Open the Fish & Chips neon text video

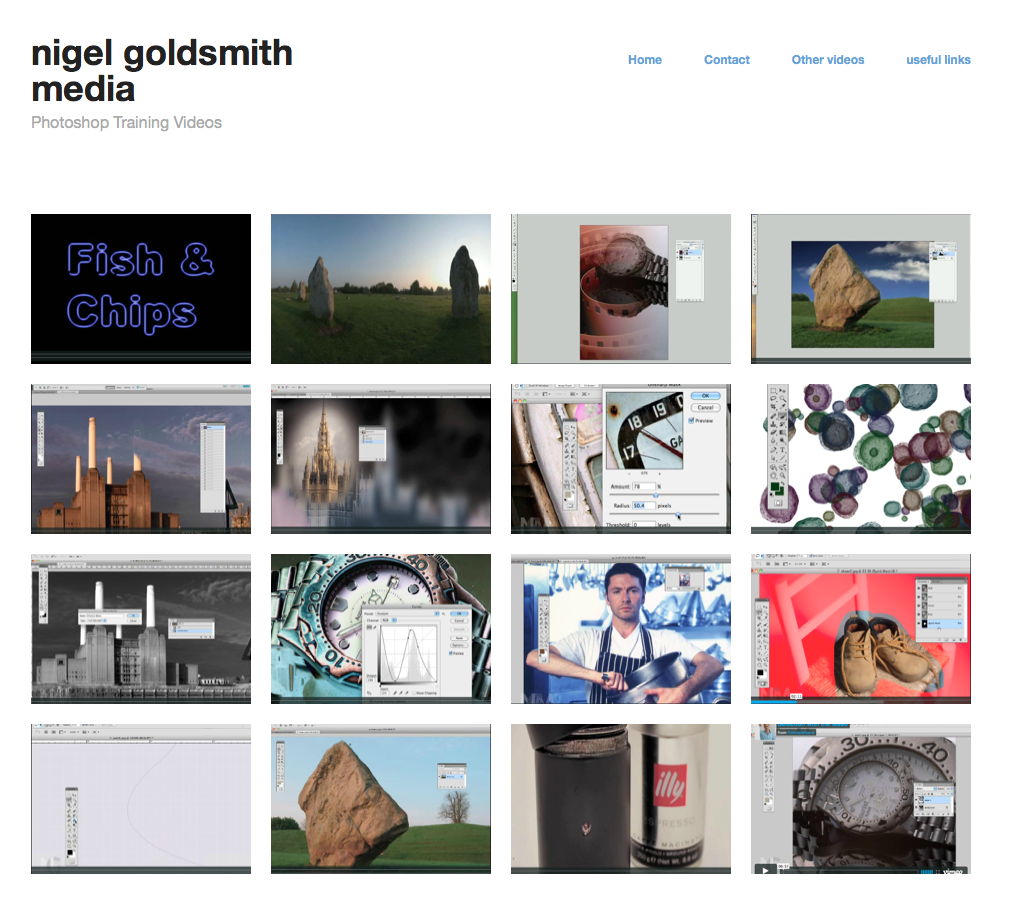pos(141,288)
